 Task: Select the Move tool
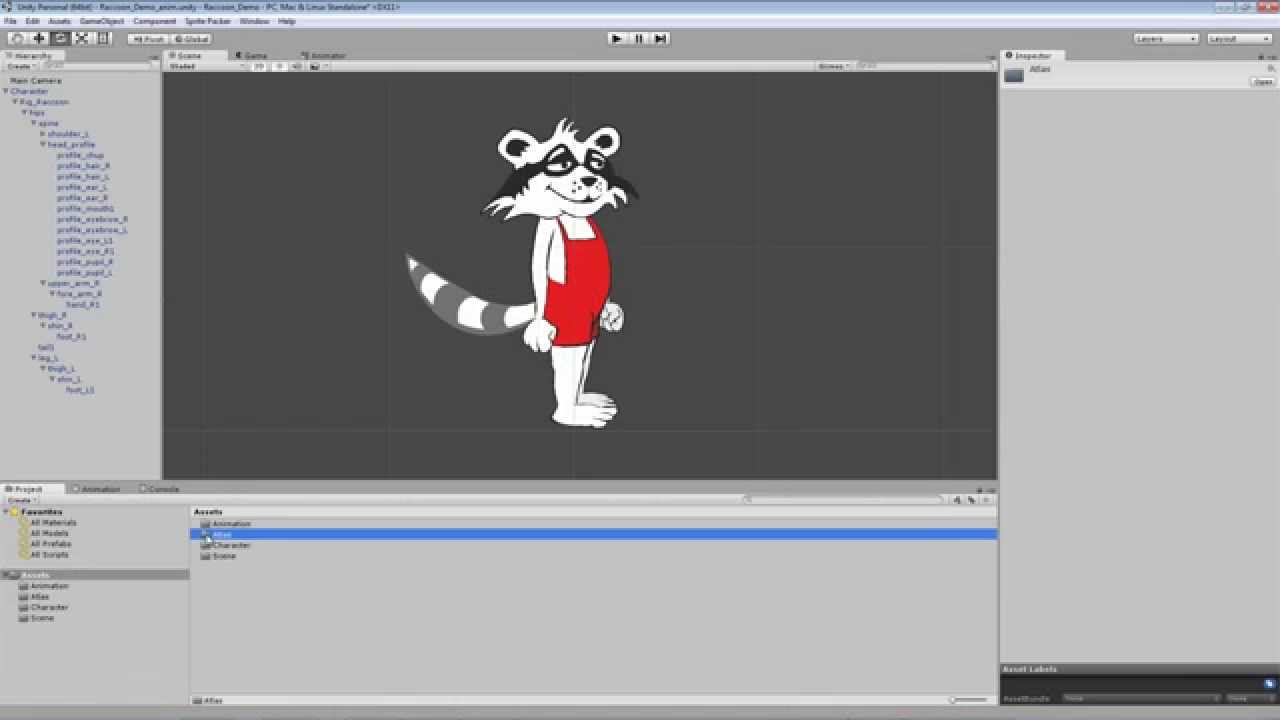39,38
